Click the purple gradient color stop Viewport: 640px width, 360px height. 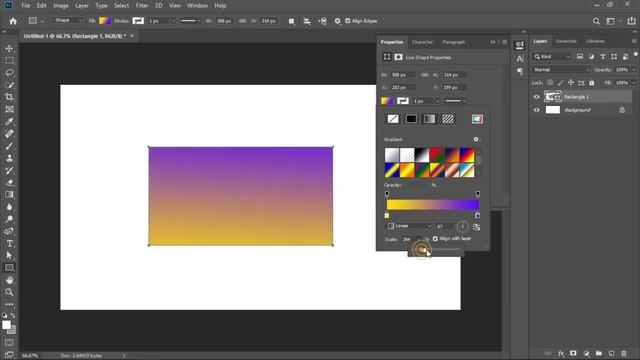tap(477, 216)
